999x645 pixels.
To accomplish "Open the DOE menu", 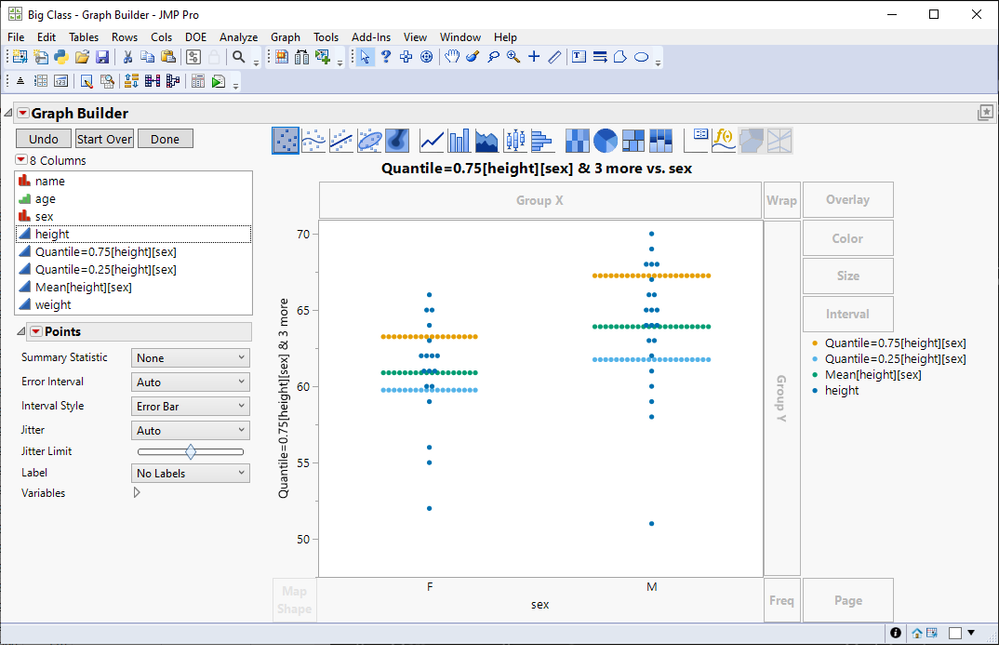I will [196, 37].
